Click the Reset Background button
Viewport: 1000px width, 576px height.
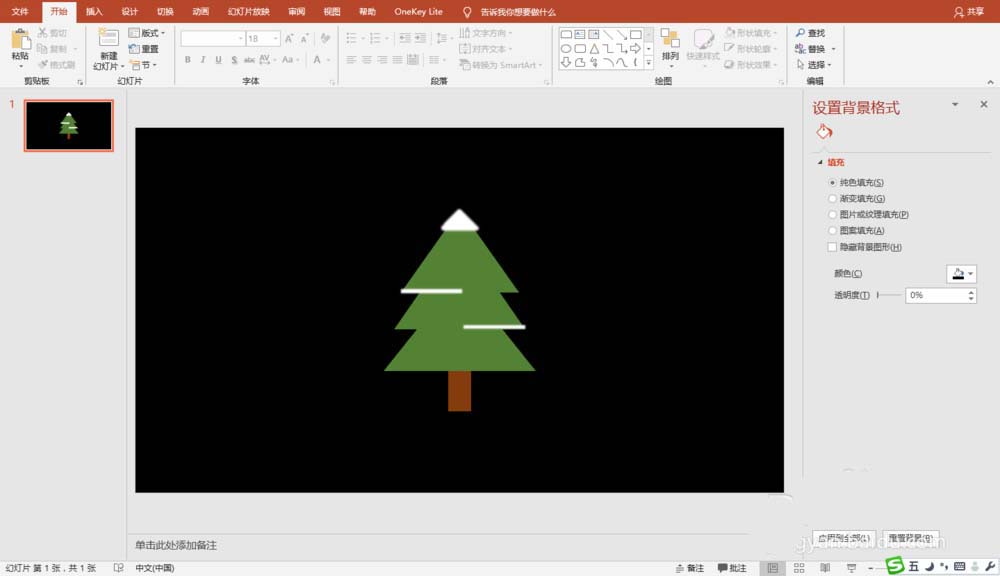[911, 538]
